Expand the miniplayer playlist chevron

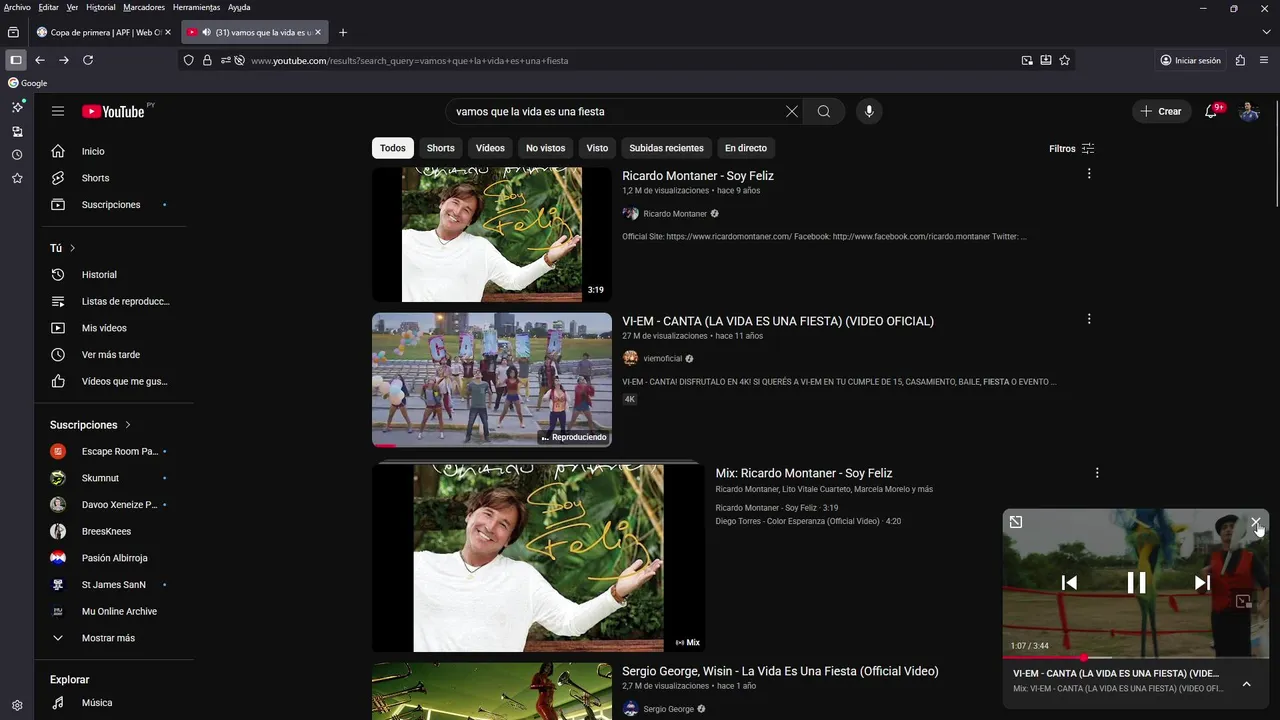click(x=1246, y=684)
